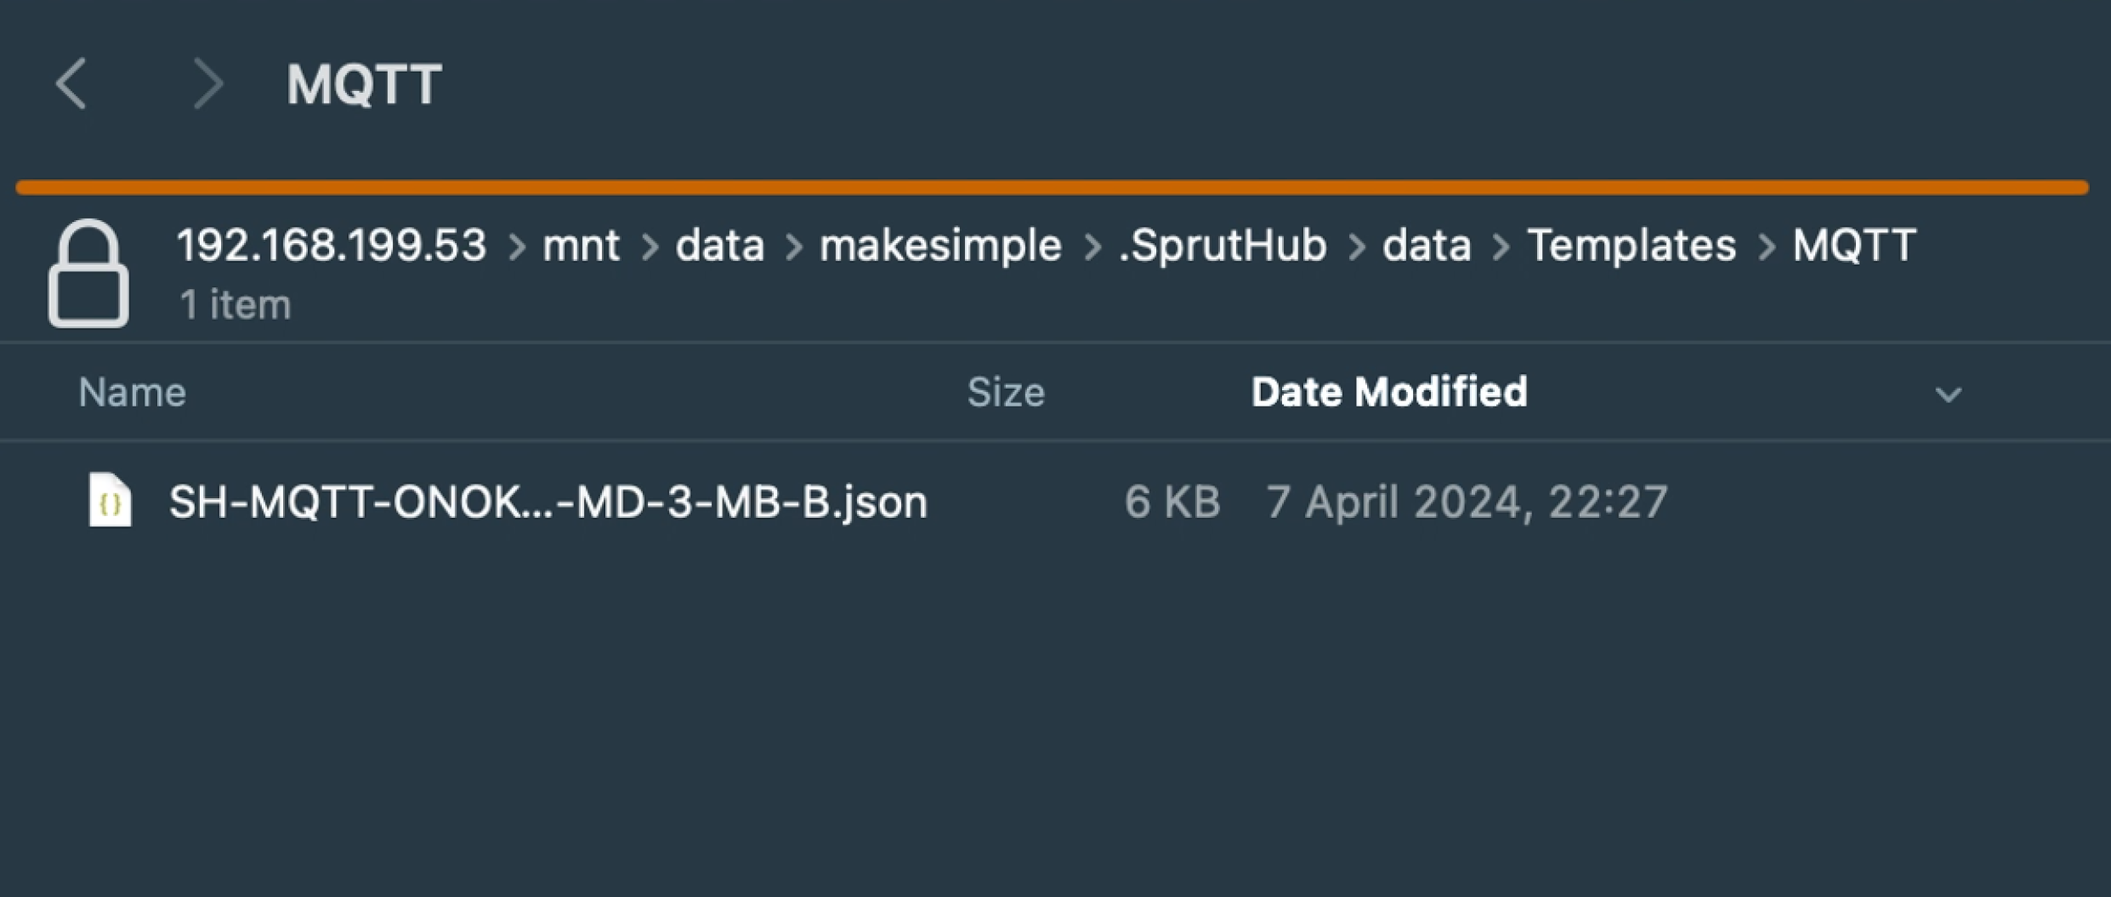Click the MQTT window title
The image size is (2111, 897).
[364, 84]
